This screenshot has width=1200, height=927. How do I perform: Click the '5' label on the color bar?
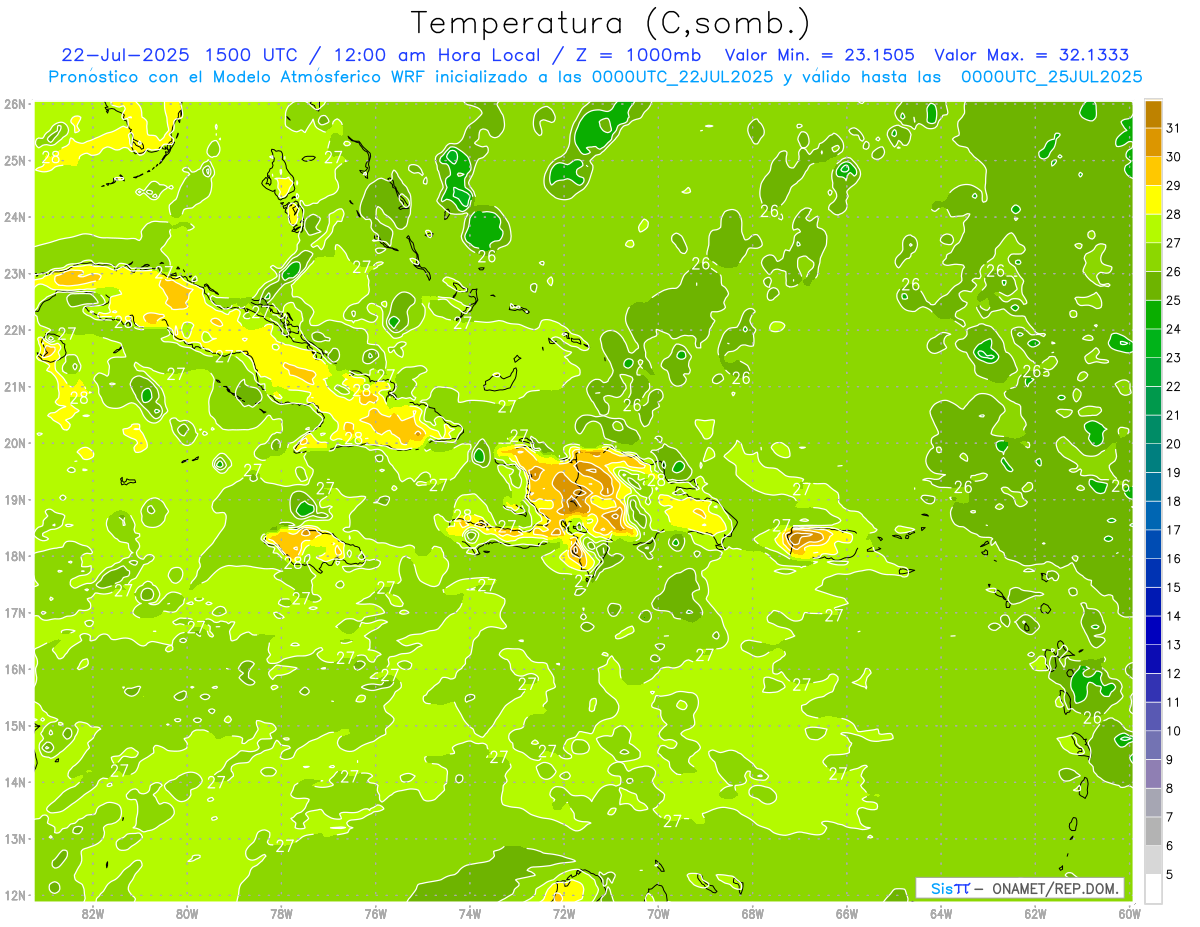pyautogui.click(x=1171, y=874)
